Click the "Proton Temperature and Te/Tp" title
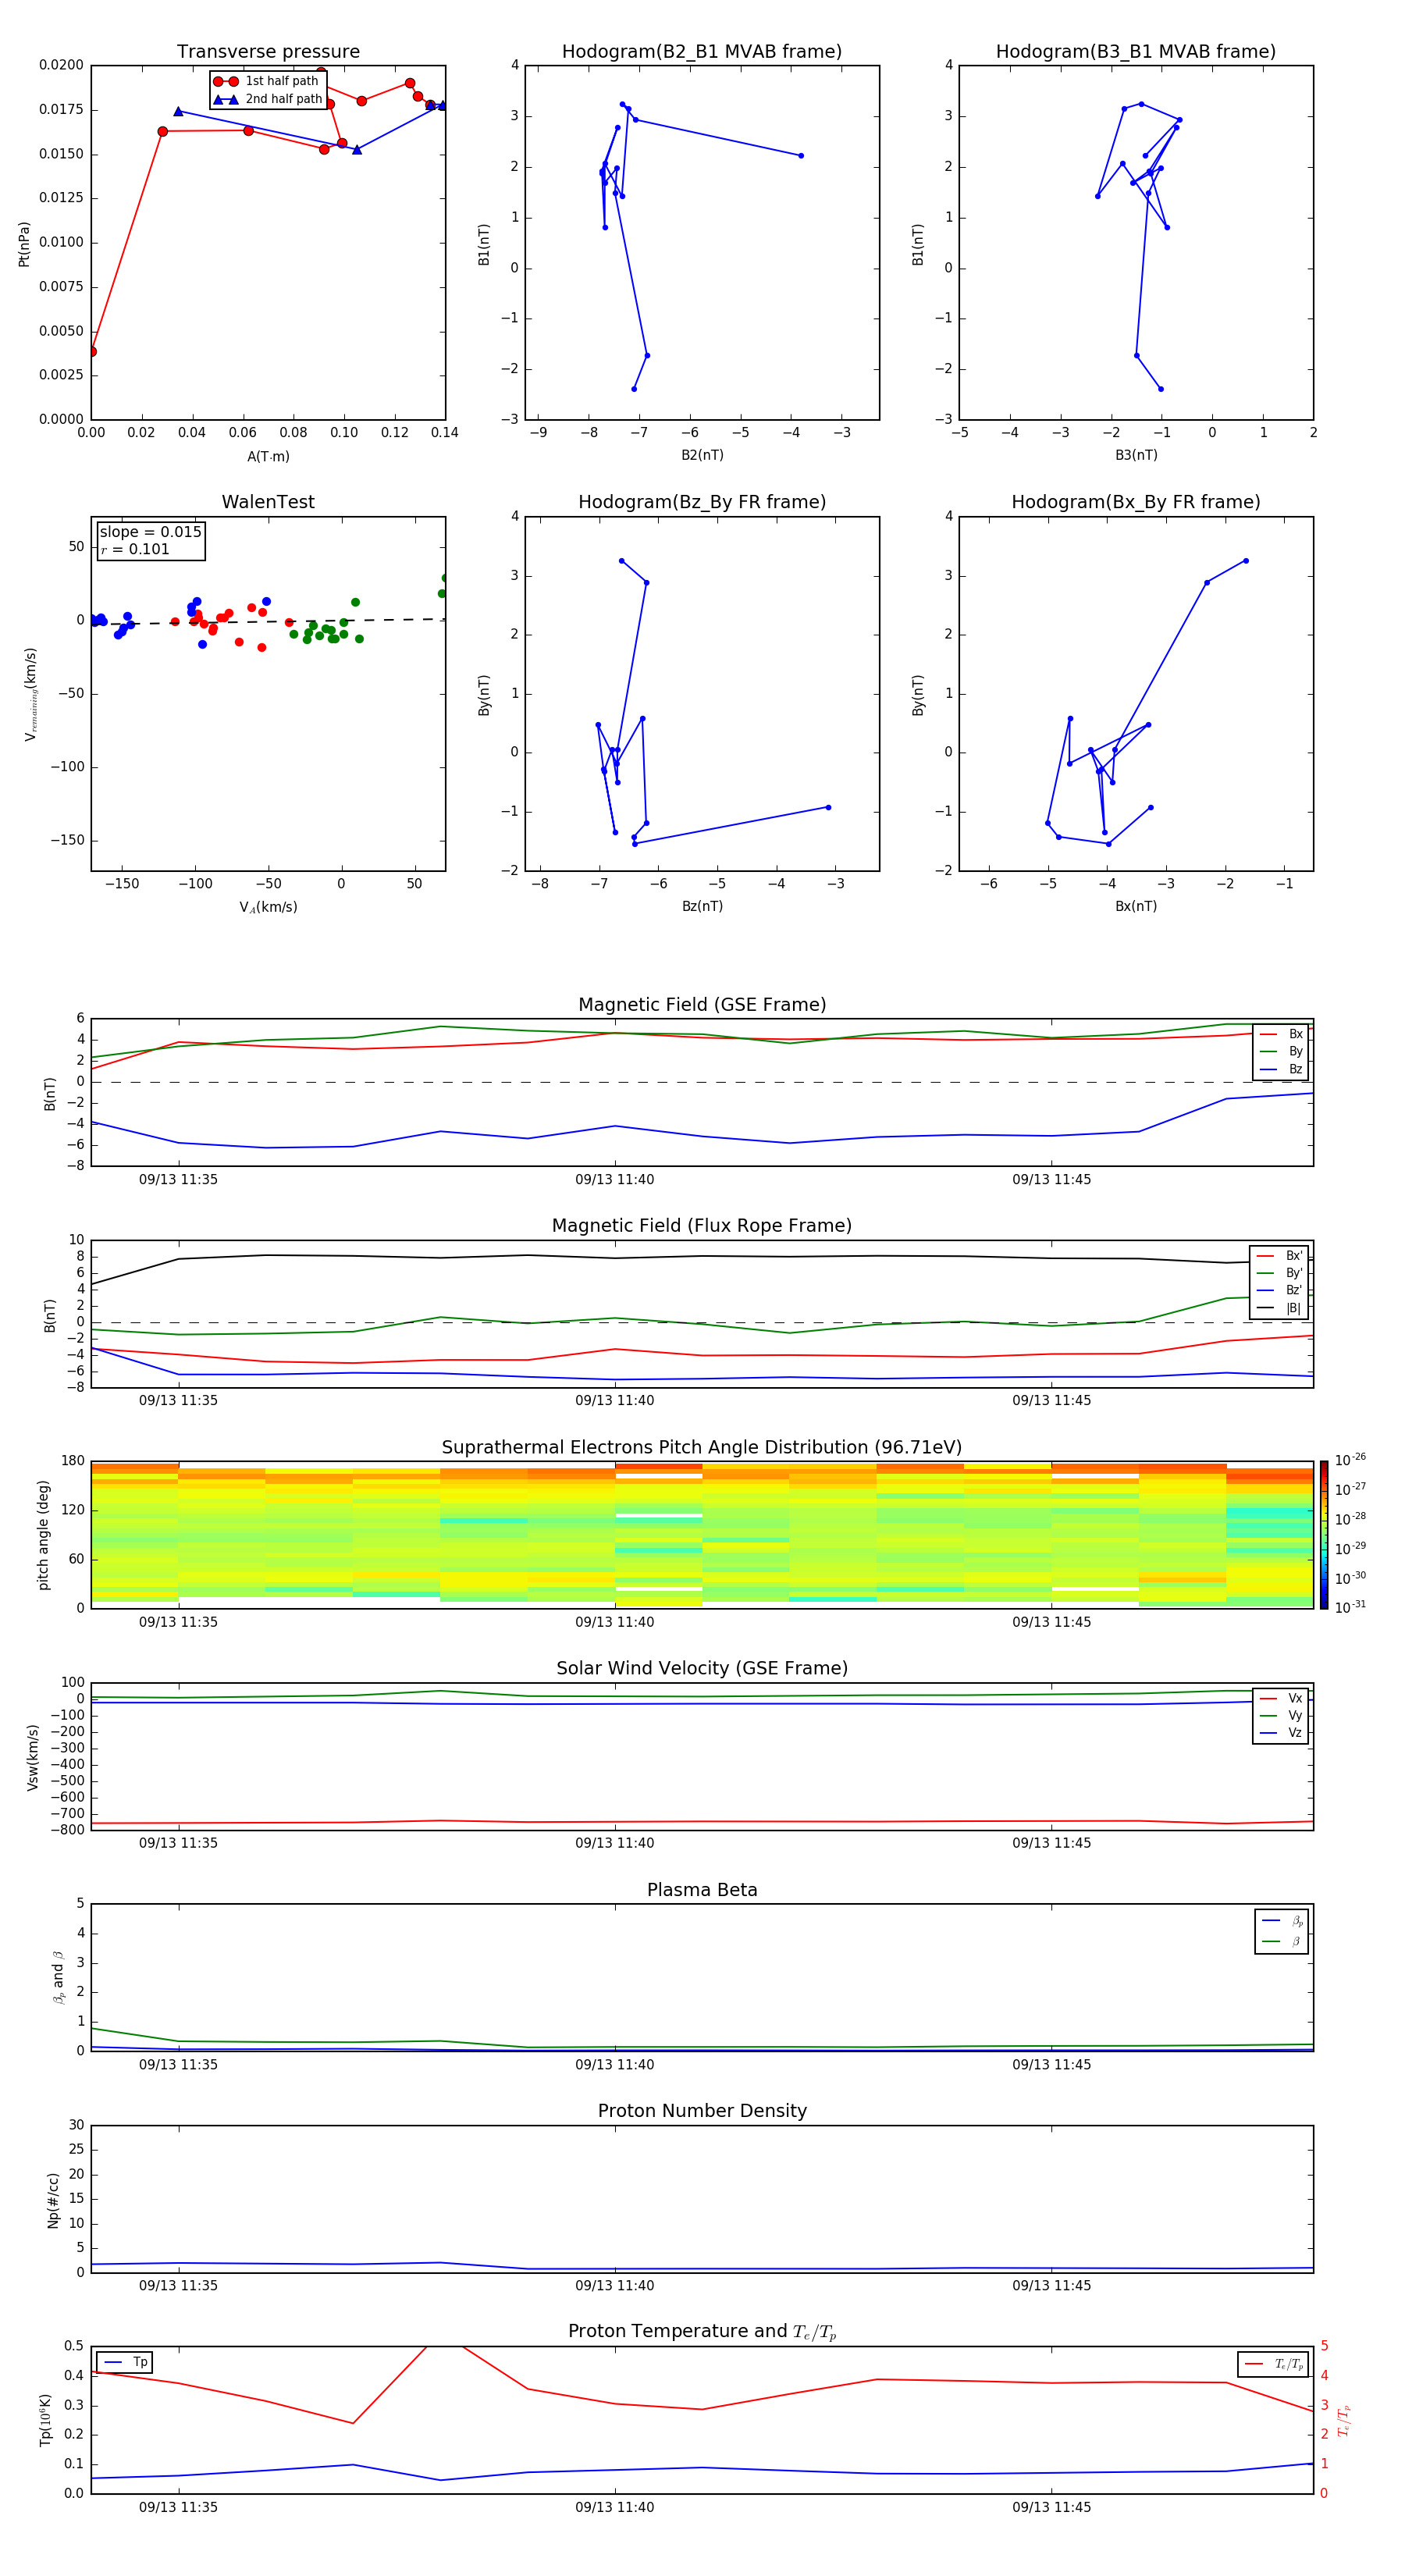1405x2576 pixels. coord(702,2332)
